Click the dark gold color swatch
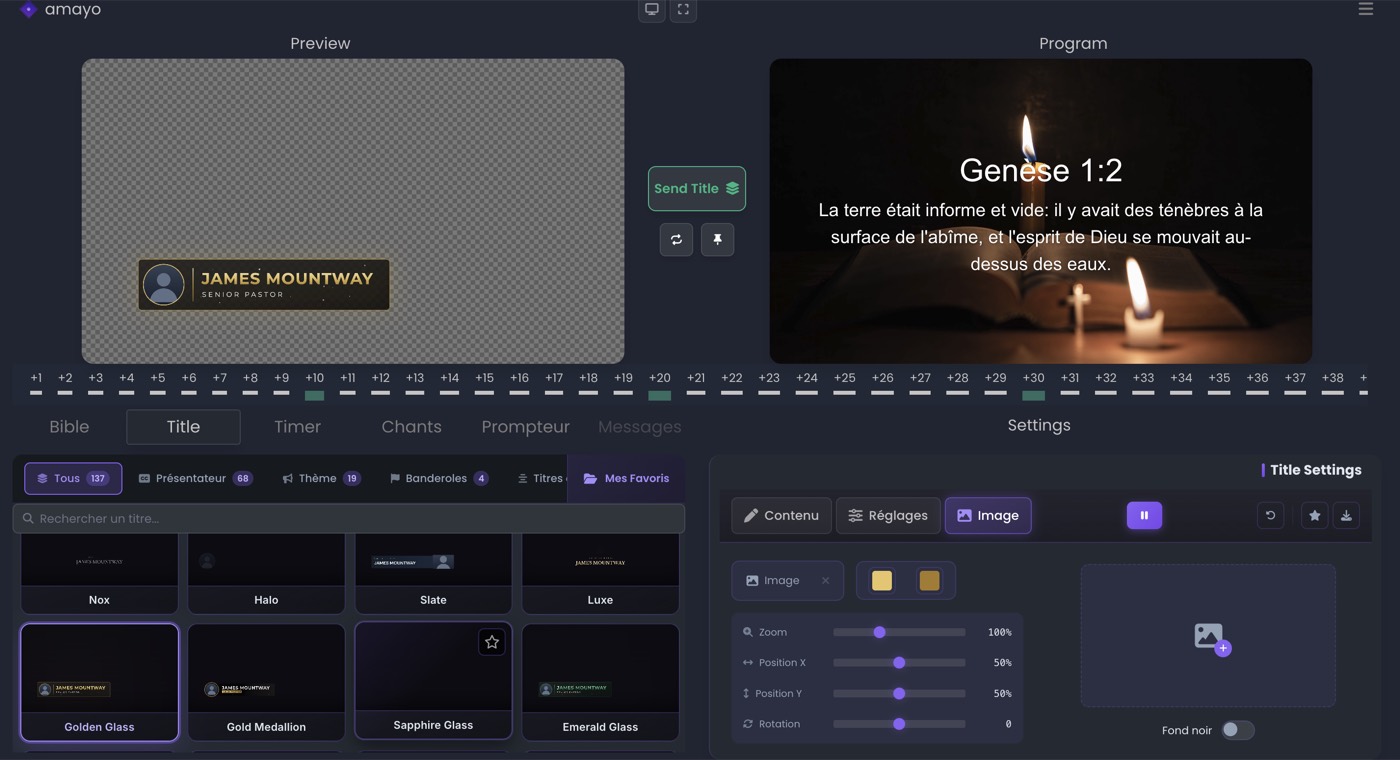The height and width of the screenshot is (760, 1400). pos(930,581)
